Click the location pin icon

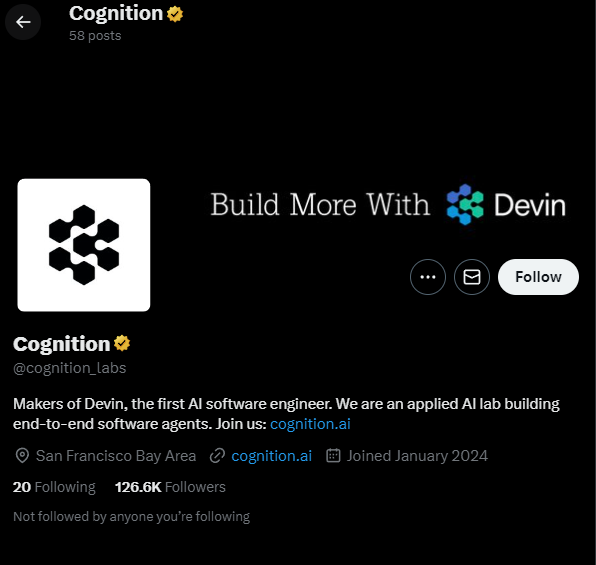[x=22, y=455]
